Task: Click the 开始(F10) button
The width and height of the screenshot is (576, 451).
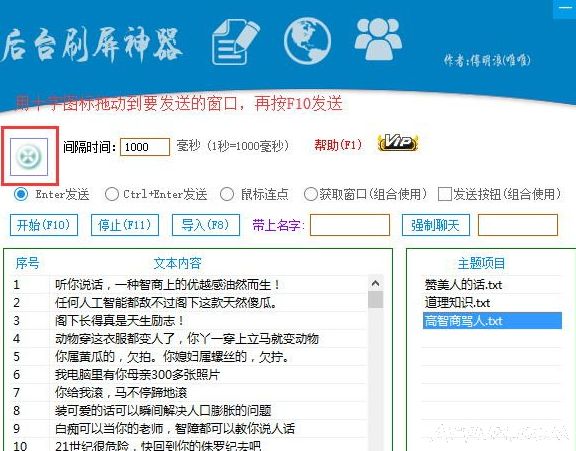Action: click(44, 225)
